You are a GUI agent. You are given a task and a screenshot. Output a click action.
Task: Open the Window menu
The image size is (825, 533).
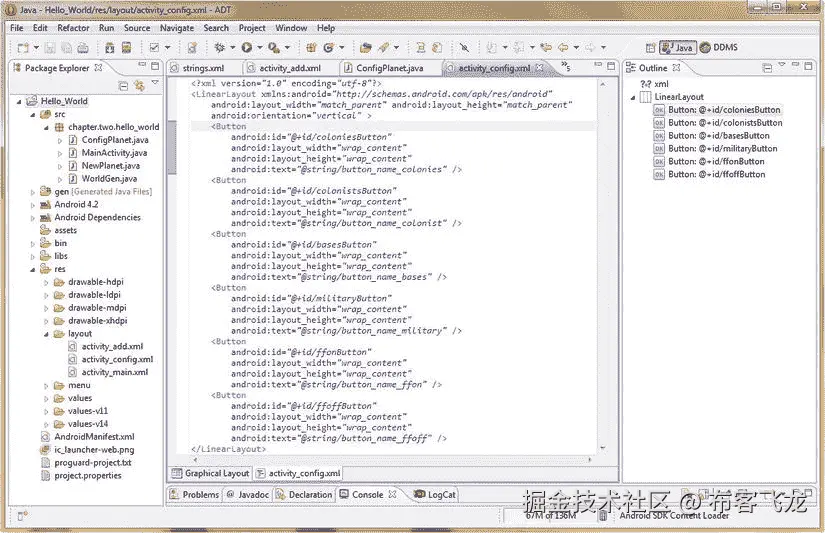click(x=291, y=28)
